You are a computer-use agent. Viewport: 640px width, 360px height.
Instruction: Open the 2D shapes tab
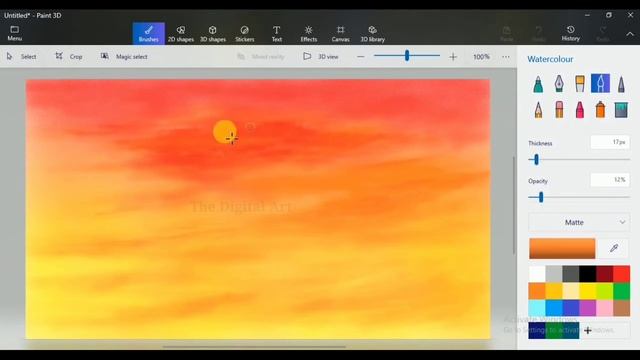(181, 33)
